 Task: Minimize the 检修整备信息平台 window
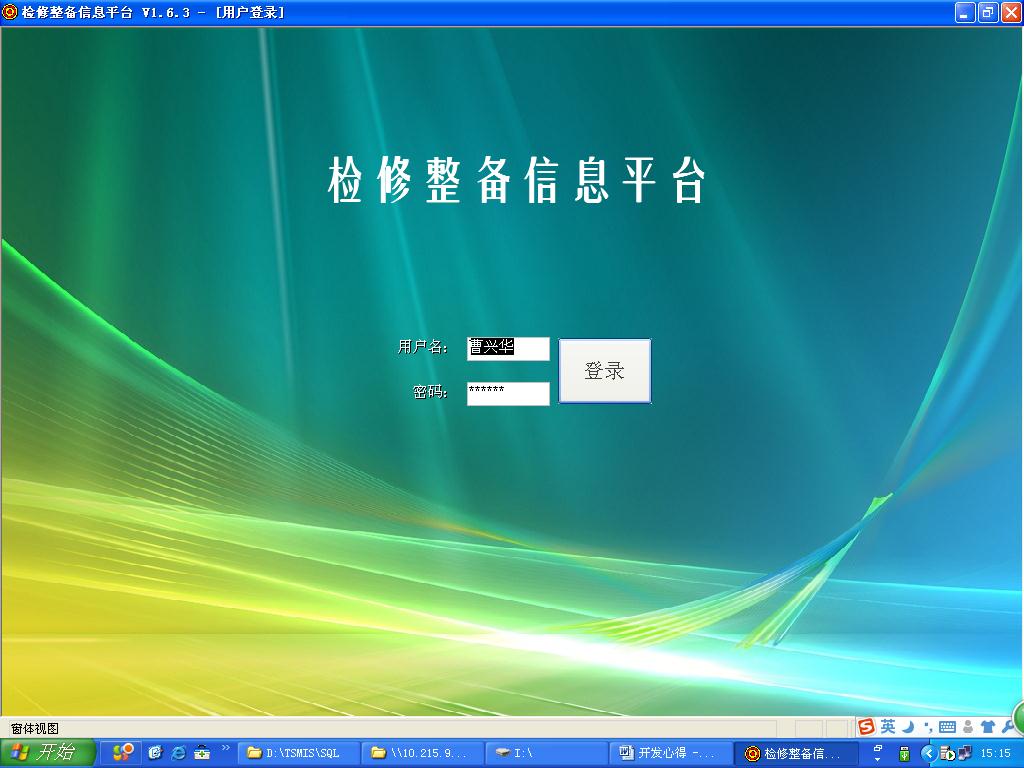[965, 12]
